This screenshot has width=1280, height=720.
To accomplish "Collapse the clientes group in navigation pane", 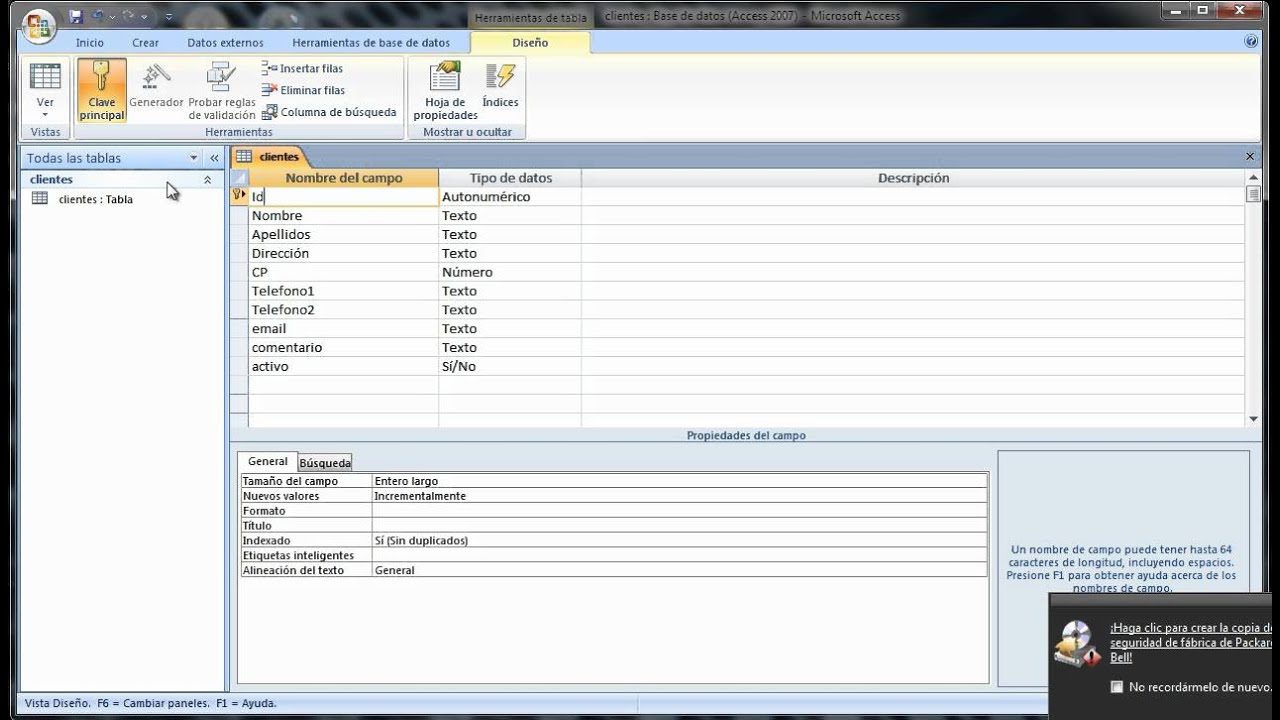I will 208,180.
